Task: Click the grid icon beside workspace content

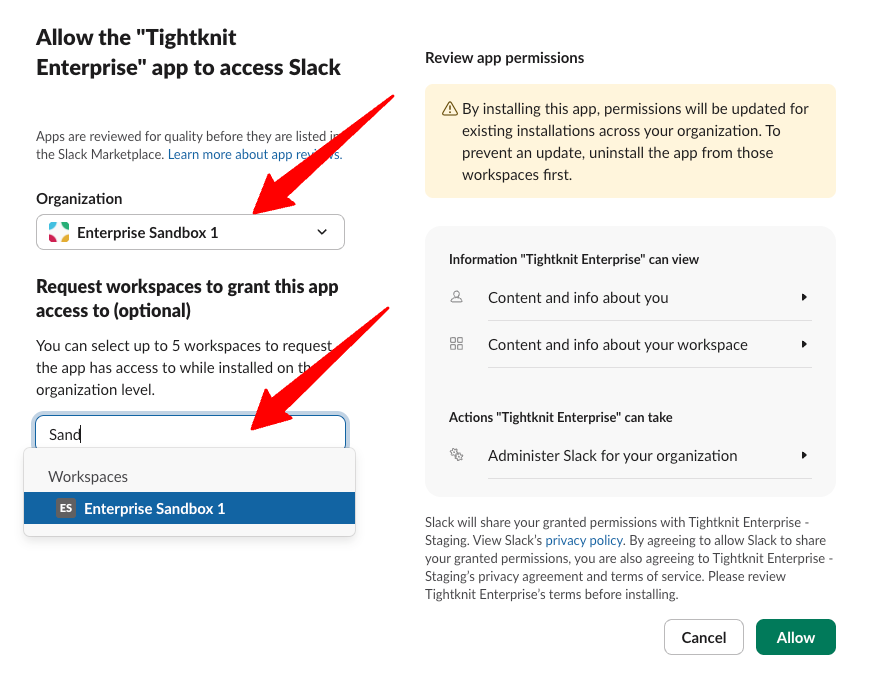Action: click(457, 344)
